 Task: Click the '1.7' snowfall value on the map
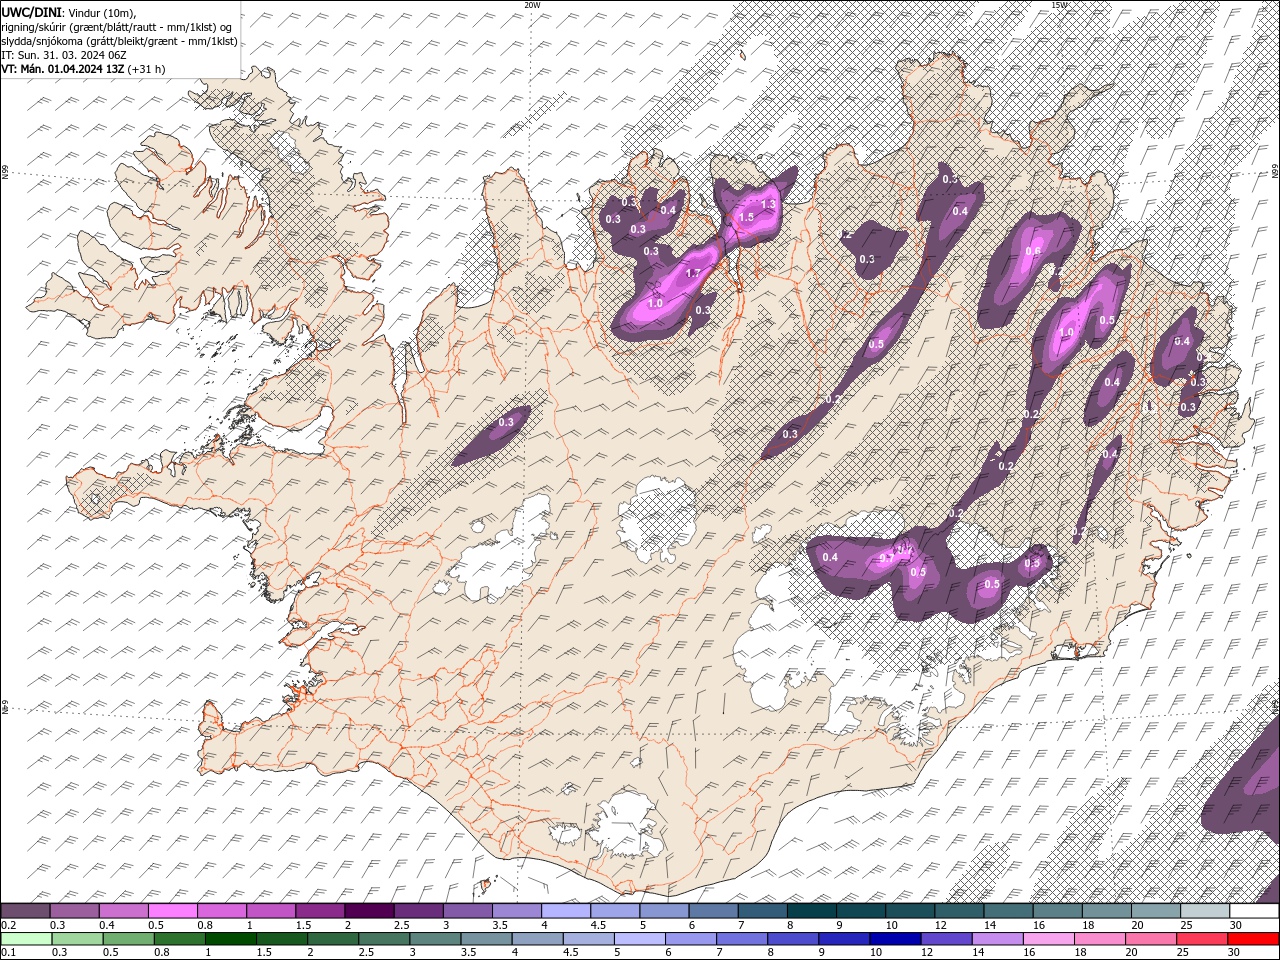click(x=694, y=273)
